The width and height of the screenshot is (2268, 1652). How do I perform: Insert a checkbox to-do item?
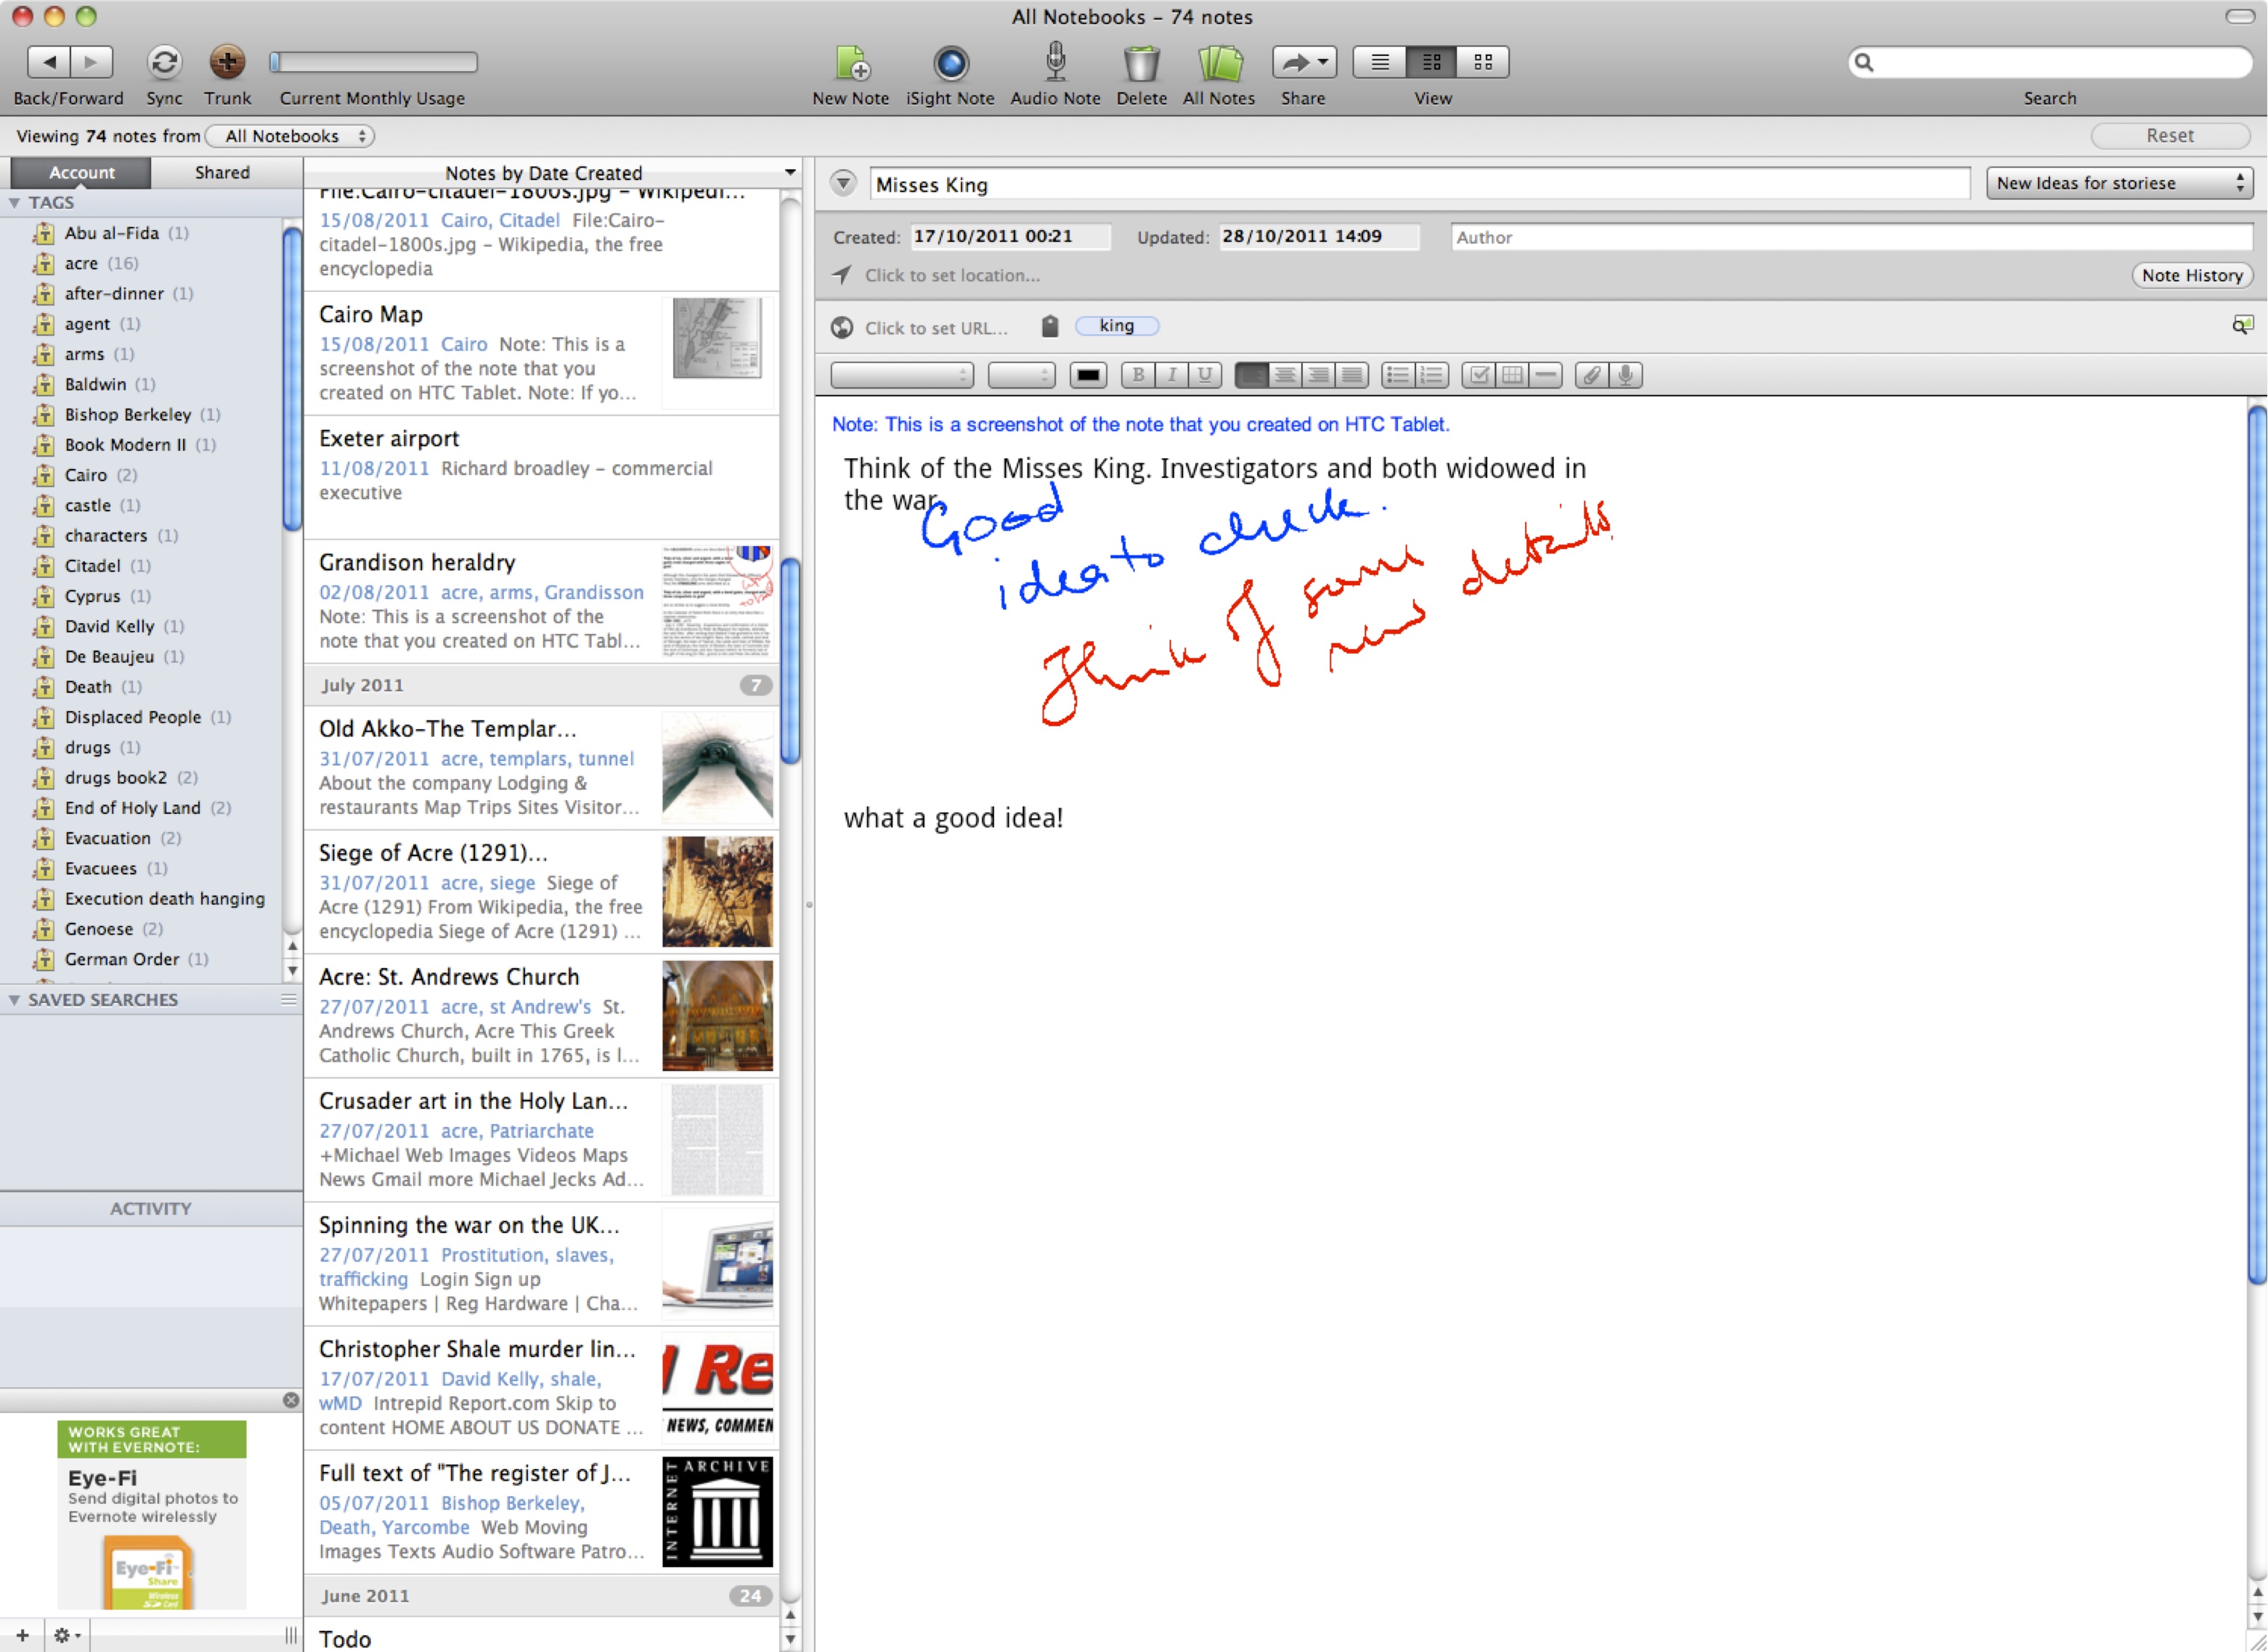(x=1478, y=375)
